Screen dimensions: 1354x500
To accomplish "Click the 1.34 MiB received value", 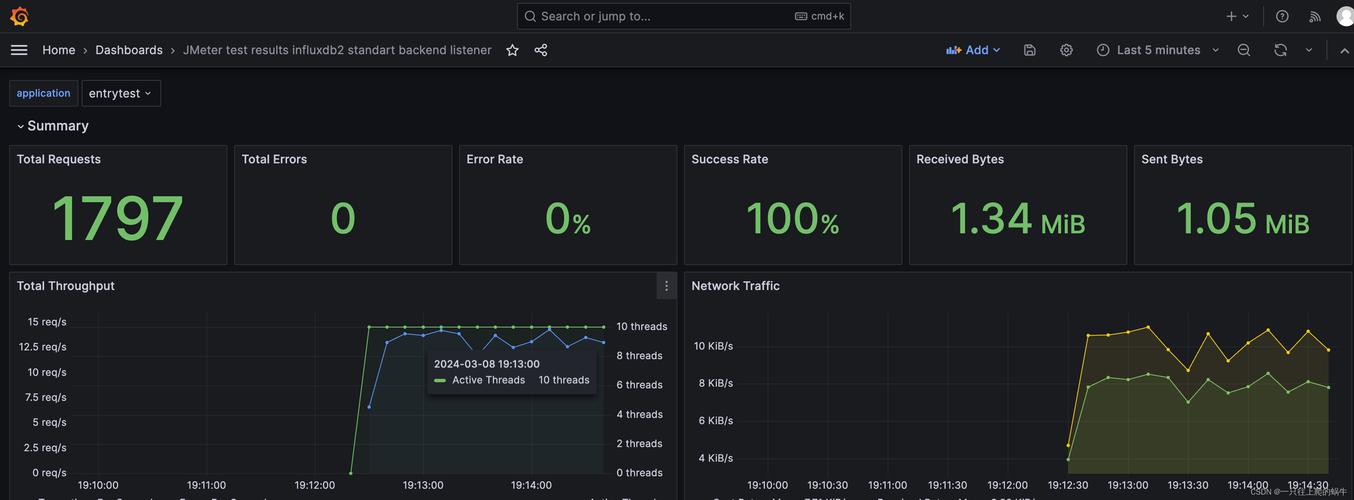I will 1018,219.
